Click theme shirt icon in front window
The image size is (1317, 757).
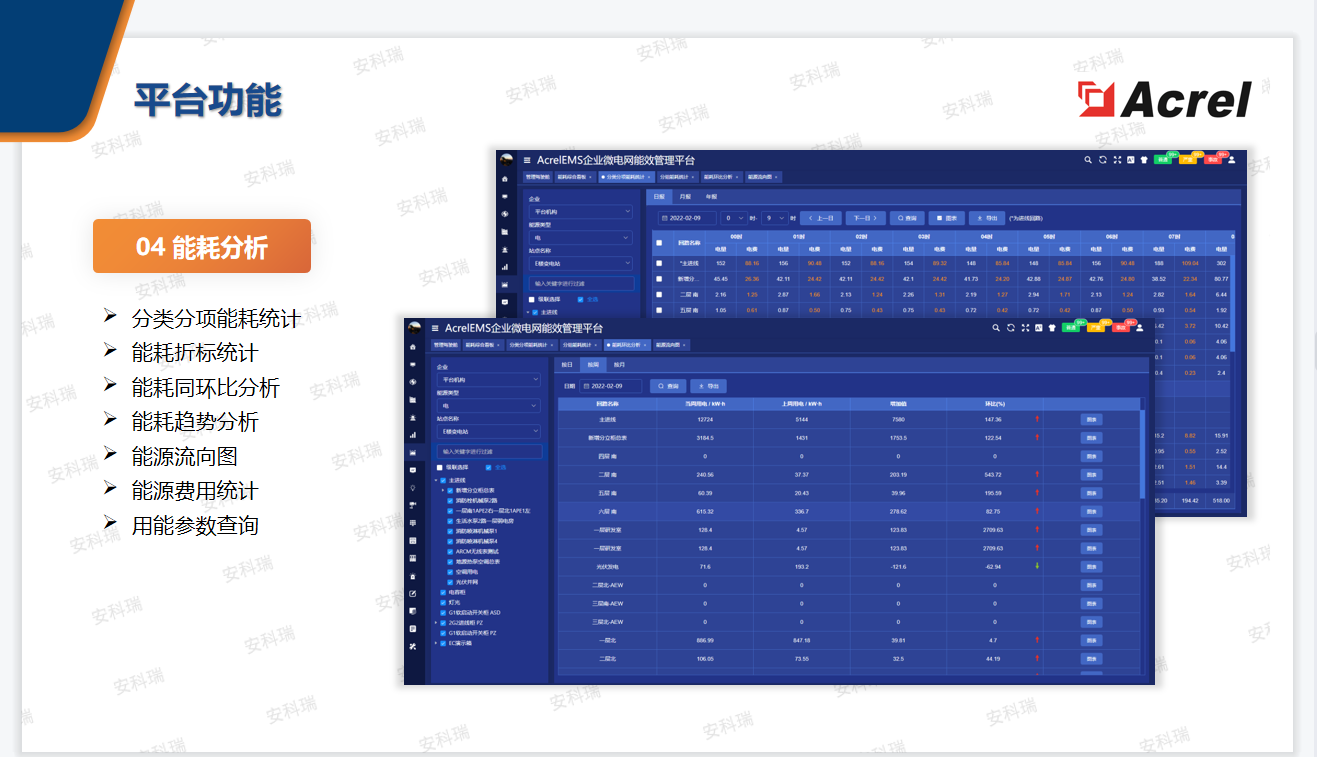[x=1052, y=328]
